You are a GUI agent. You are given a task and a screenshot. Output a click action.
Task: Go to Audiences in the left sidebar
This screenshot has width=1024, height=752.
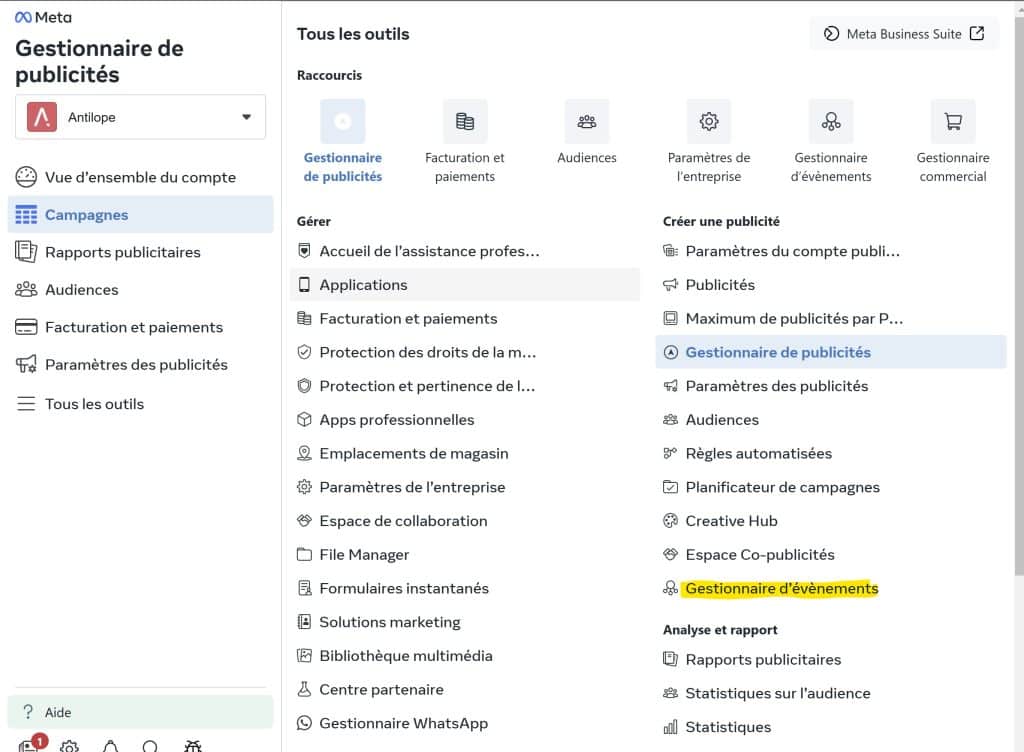point(140,289)
